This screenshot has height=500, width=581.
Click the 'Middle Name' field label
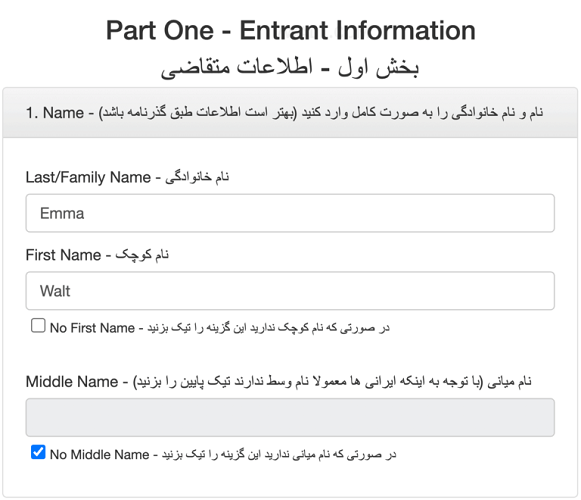tap(72, 382)
